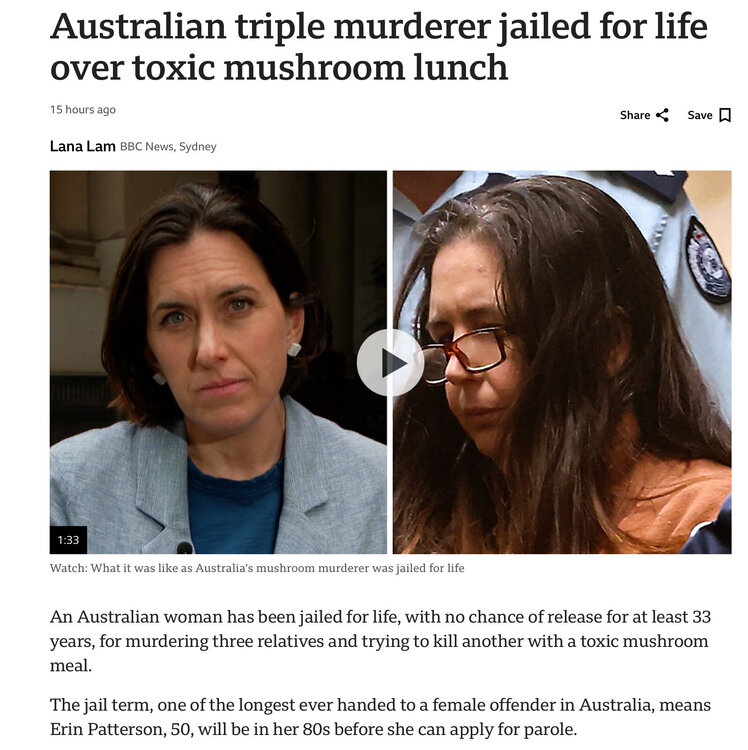Click the Watch video caption text
Image resolution: width=748 pixels, height=750 pixels.
pos(257,568)
